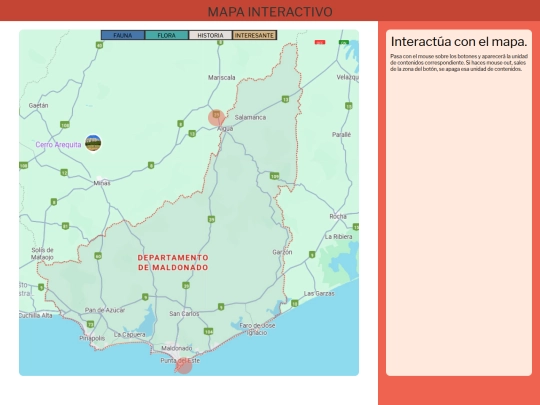This screenshot has width=540, height=405.
Task: Click the Minas city label
Action: click(102, 183)
